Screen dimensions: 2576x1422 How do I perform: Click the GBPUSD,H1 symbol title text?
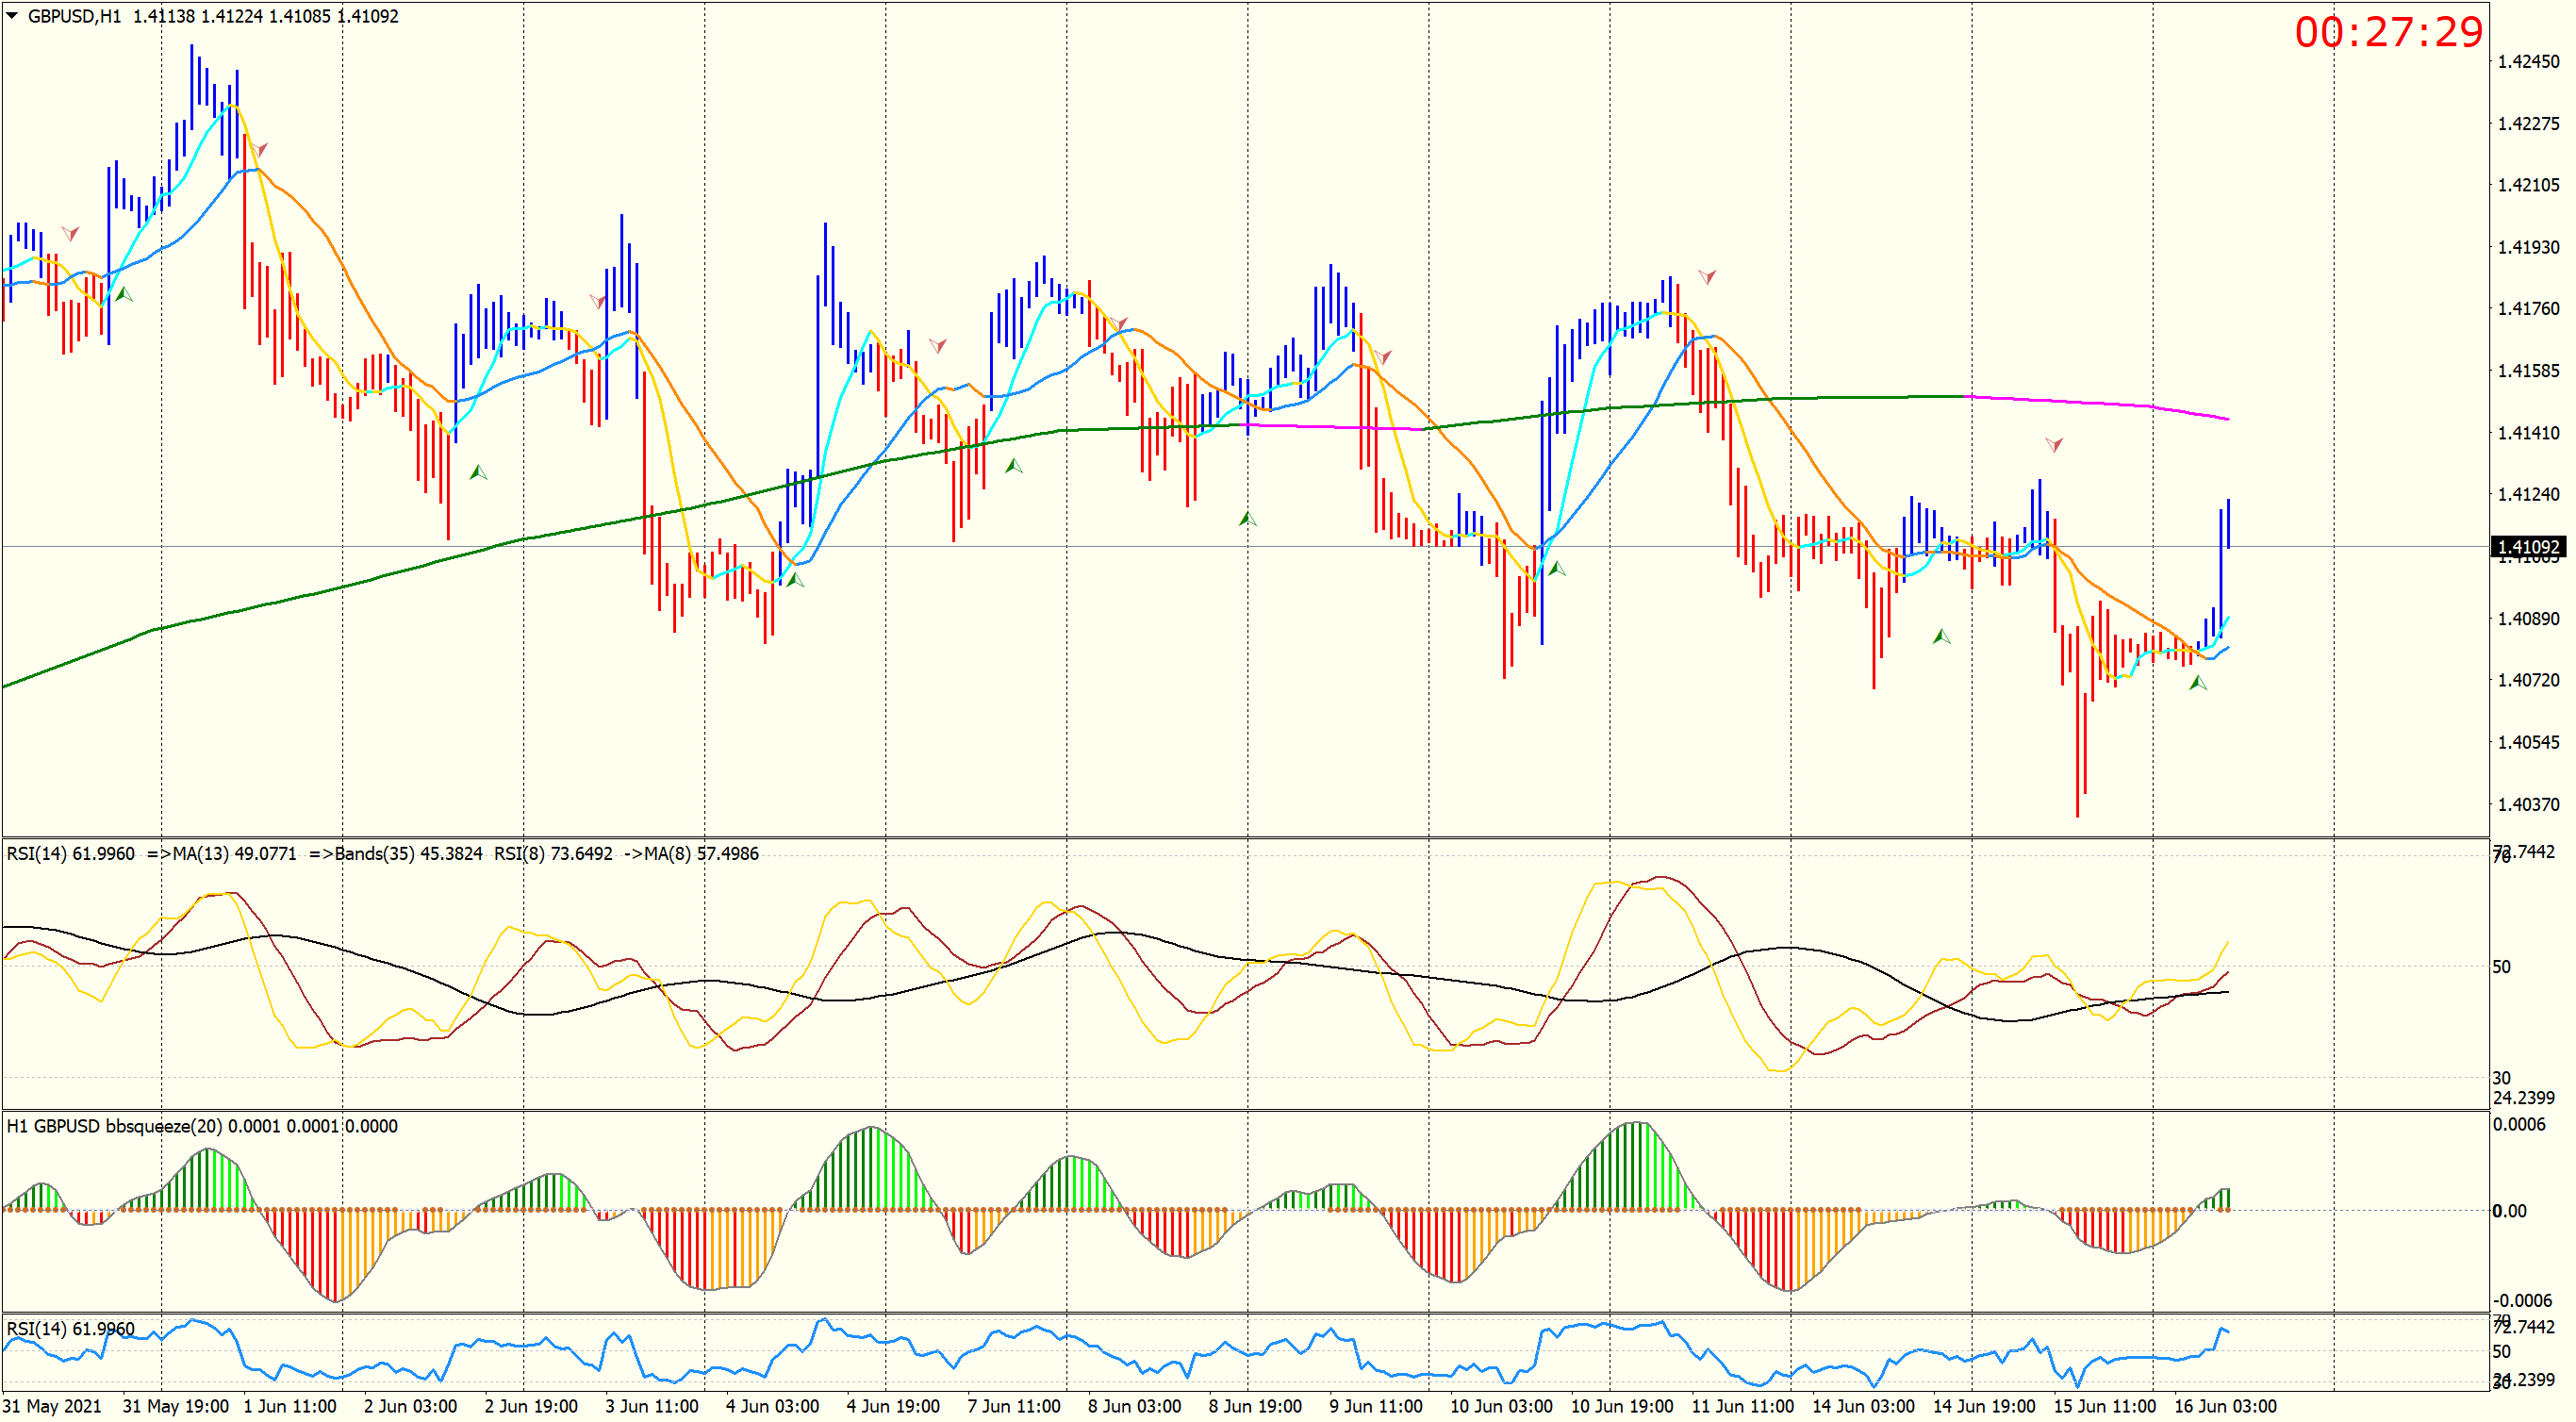click(74, 16)
